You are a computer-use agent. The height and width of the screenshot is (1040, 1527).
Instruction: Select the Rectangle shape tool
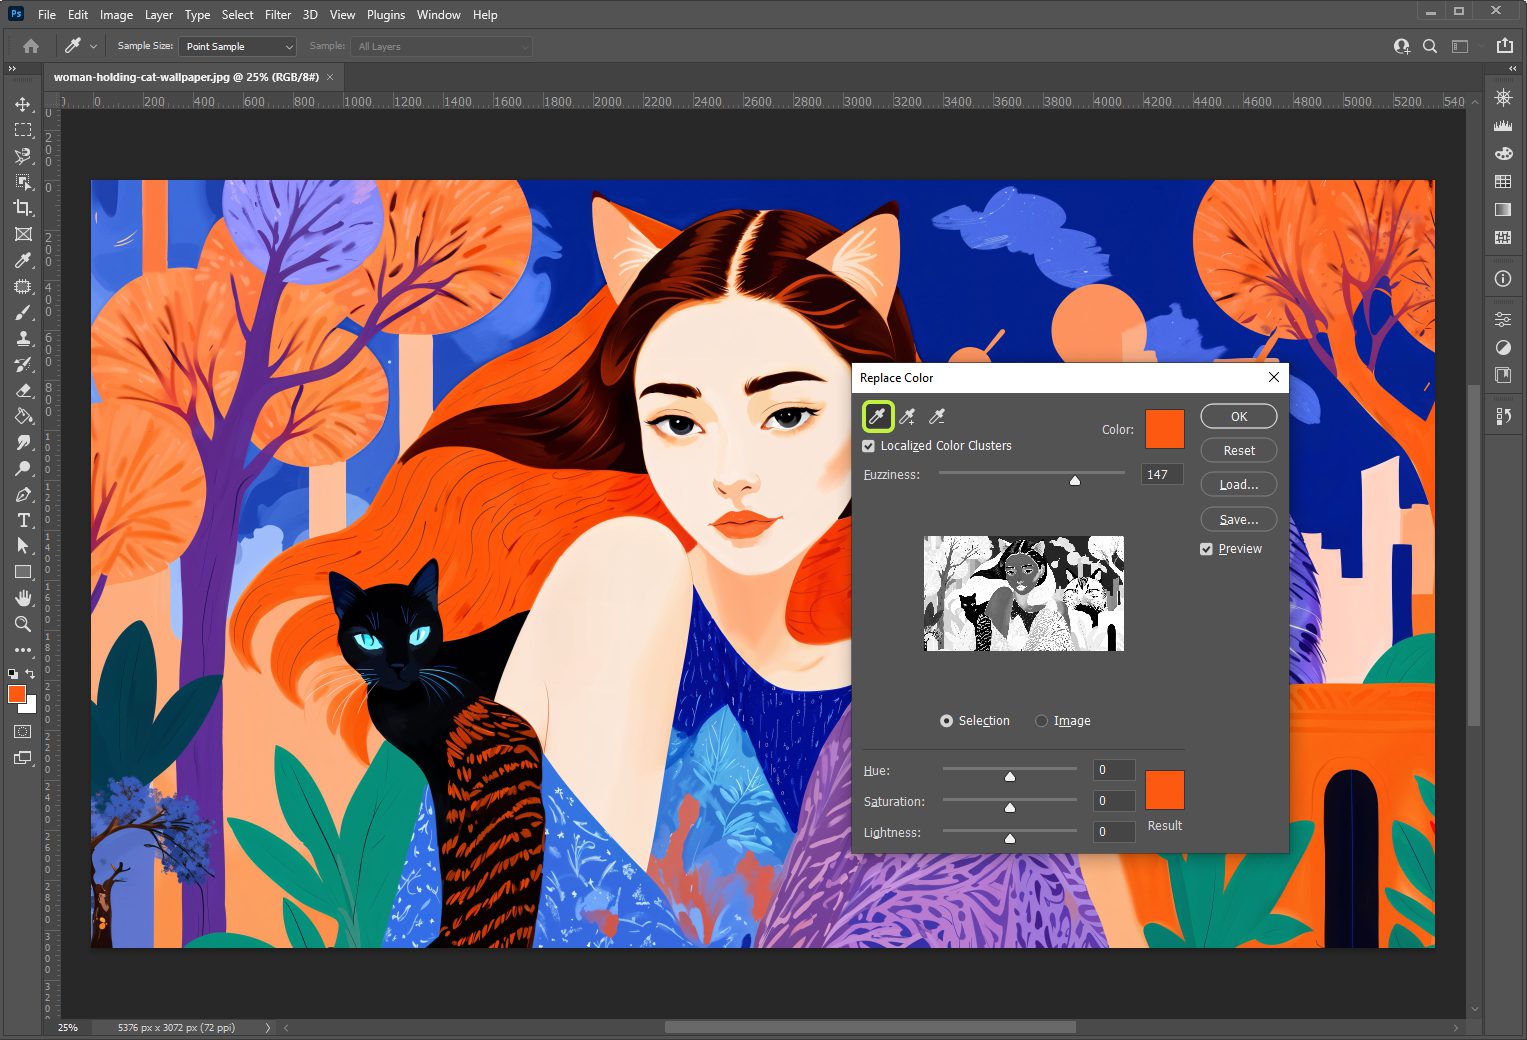coord(23,572)
